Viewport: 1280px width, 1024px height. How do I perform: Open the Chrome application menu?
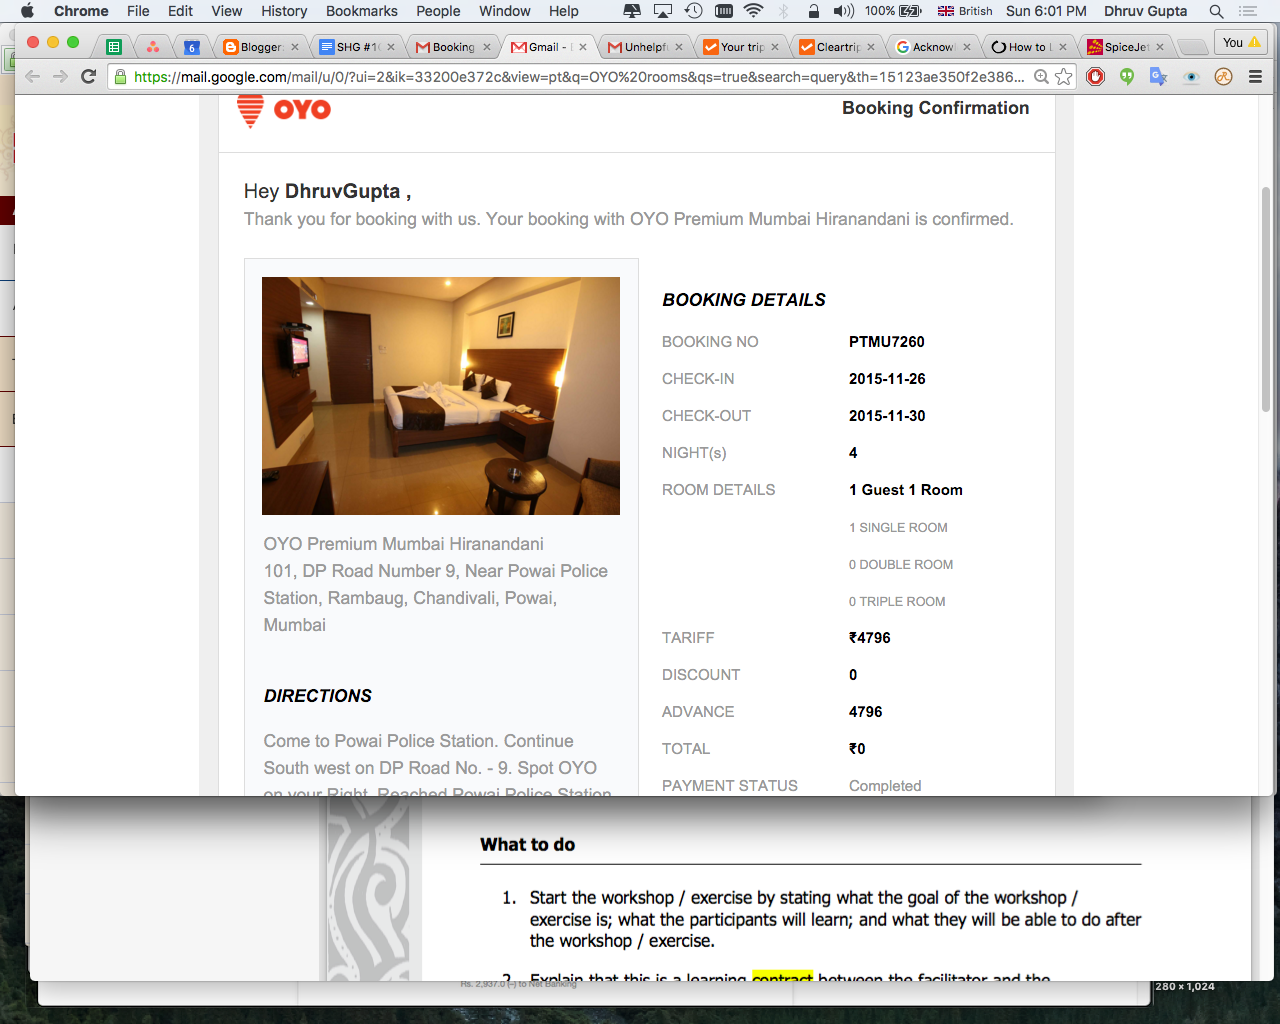click(x=81, y=11)
